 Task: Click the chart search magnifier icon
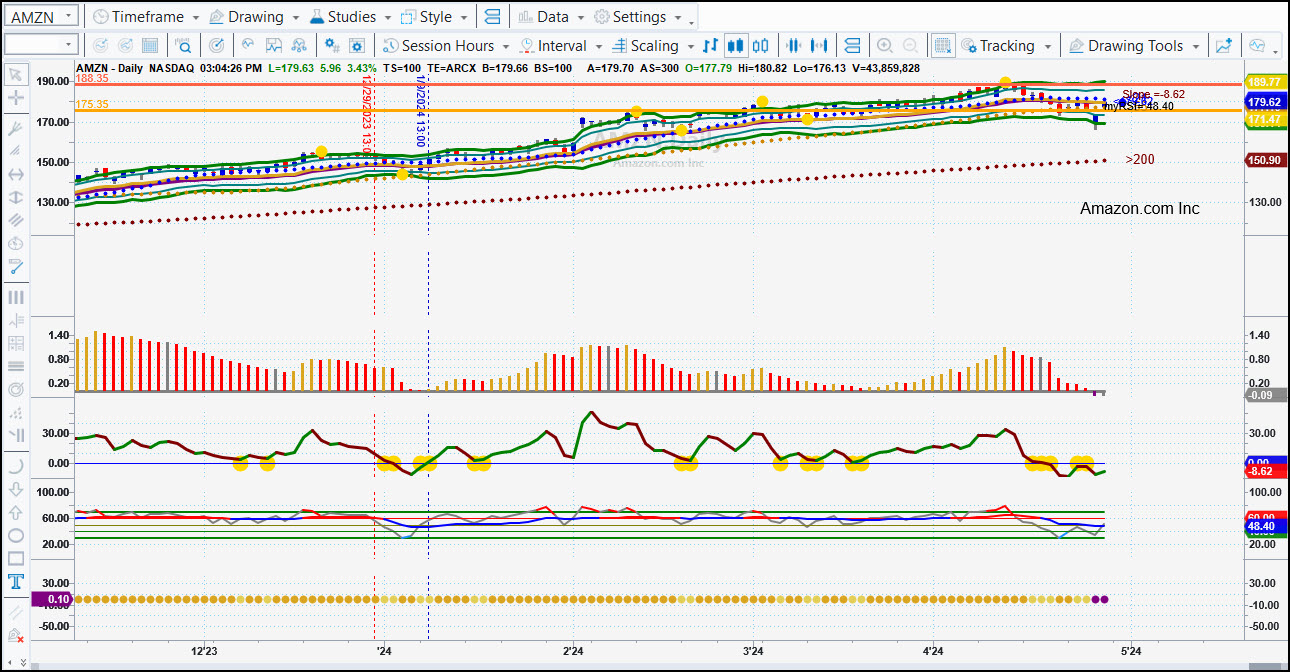pyautogui.click(x=184, y=45)
